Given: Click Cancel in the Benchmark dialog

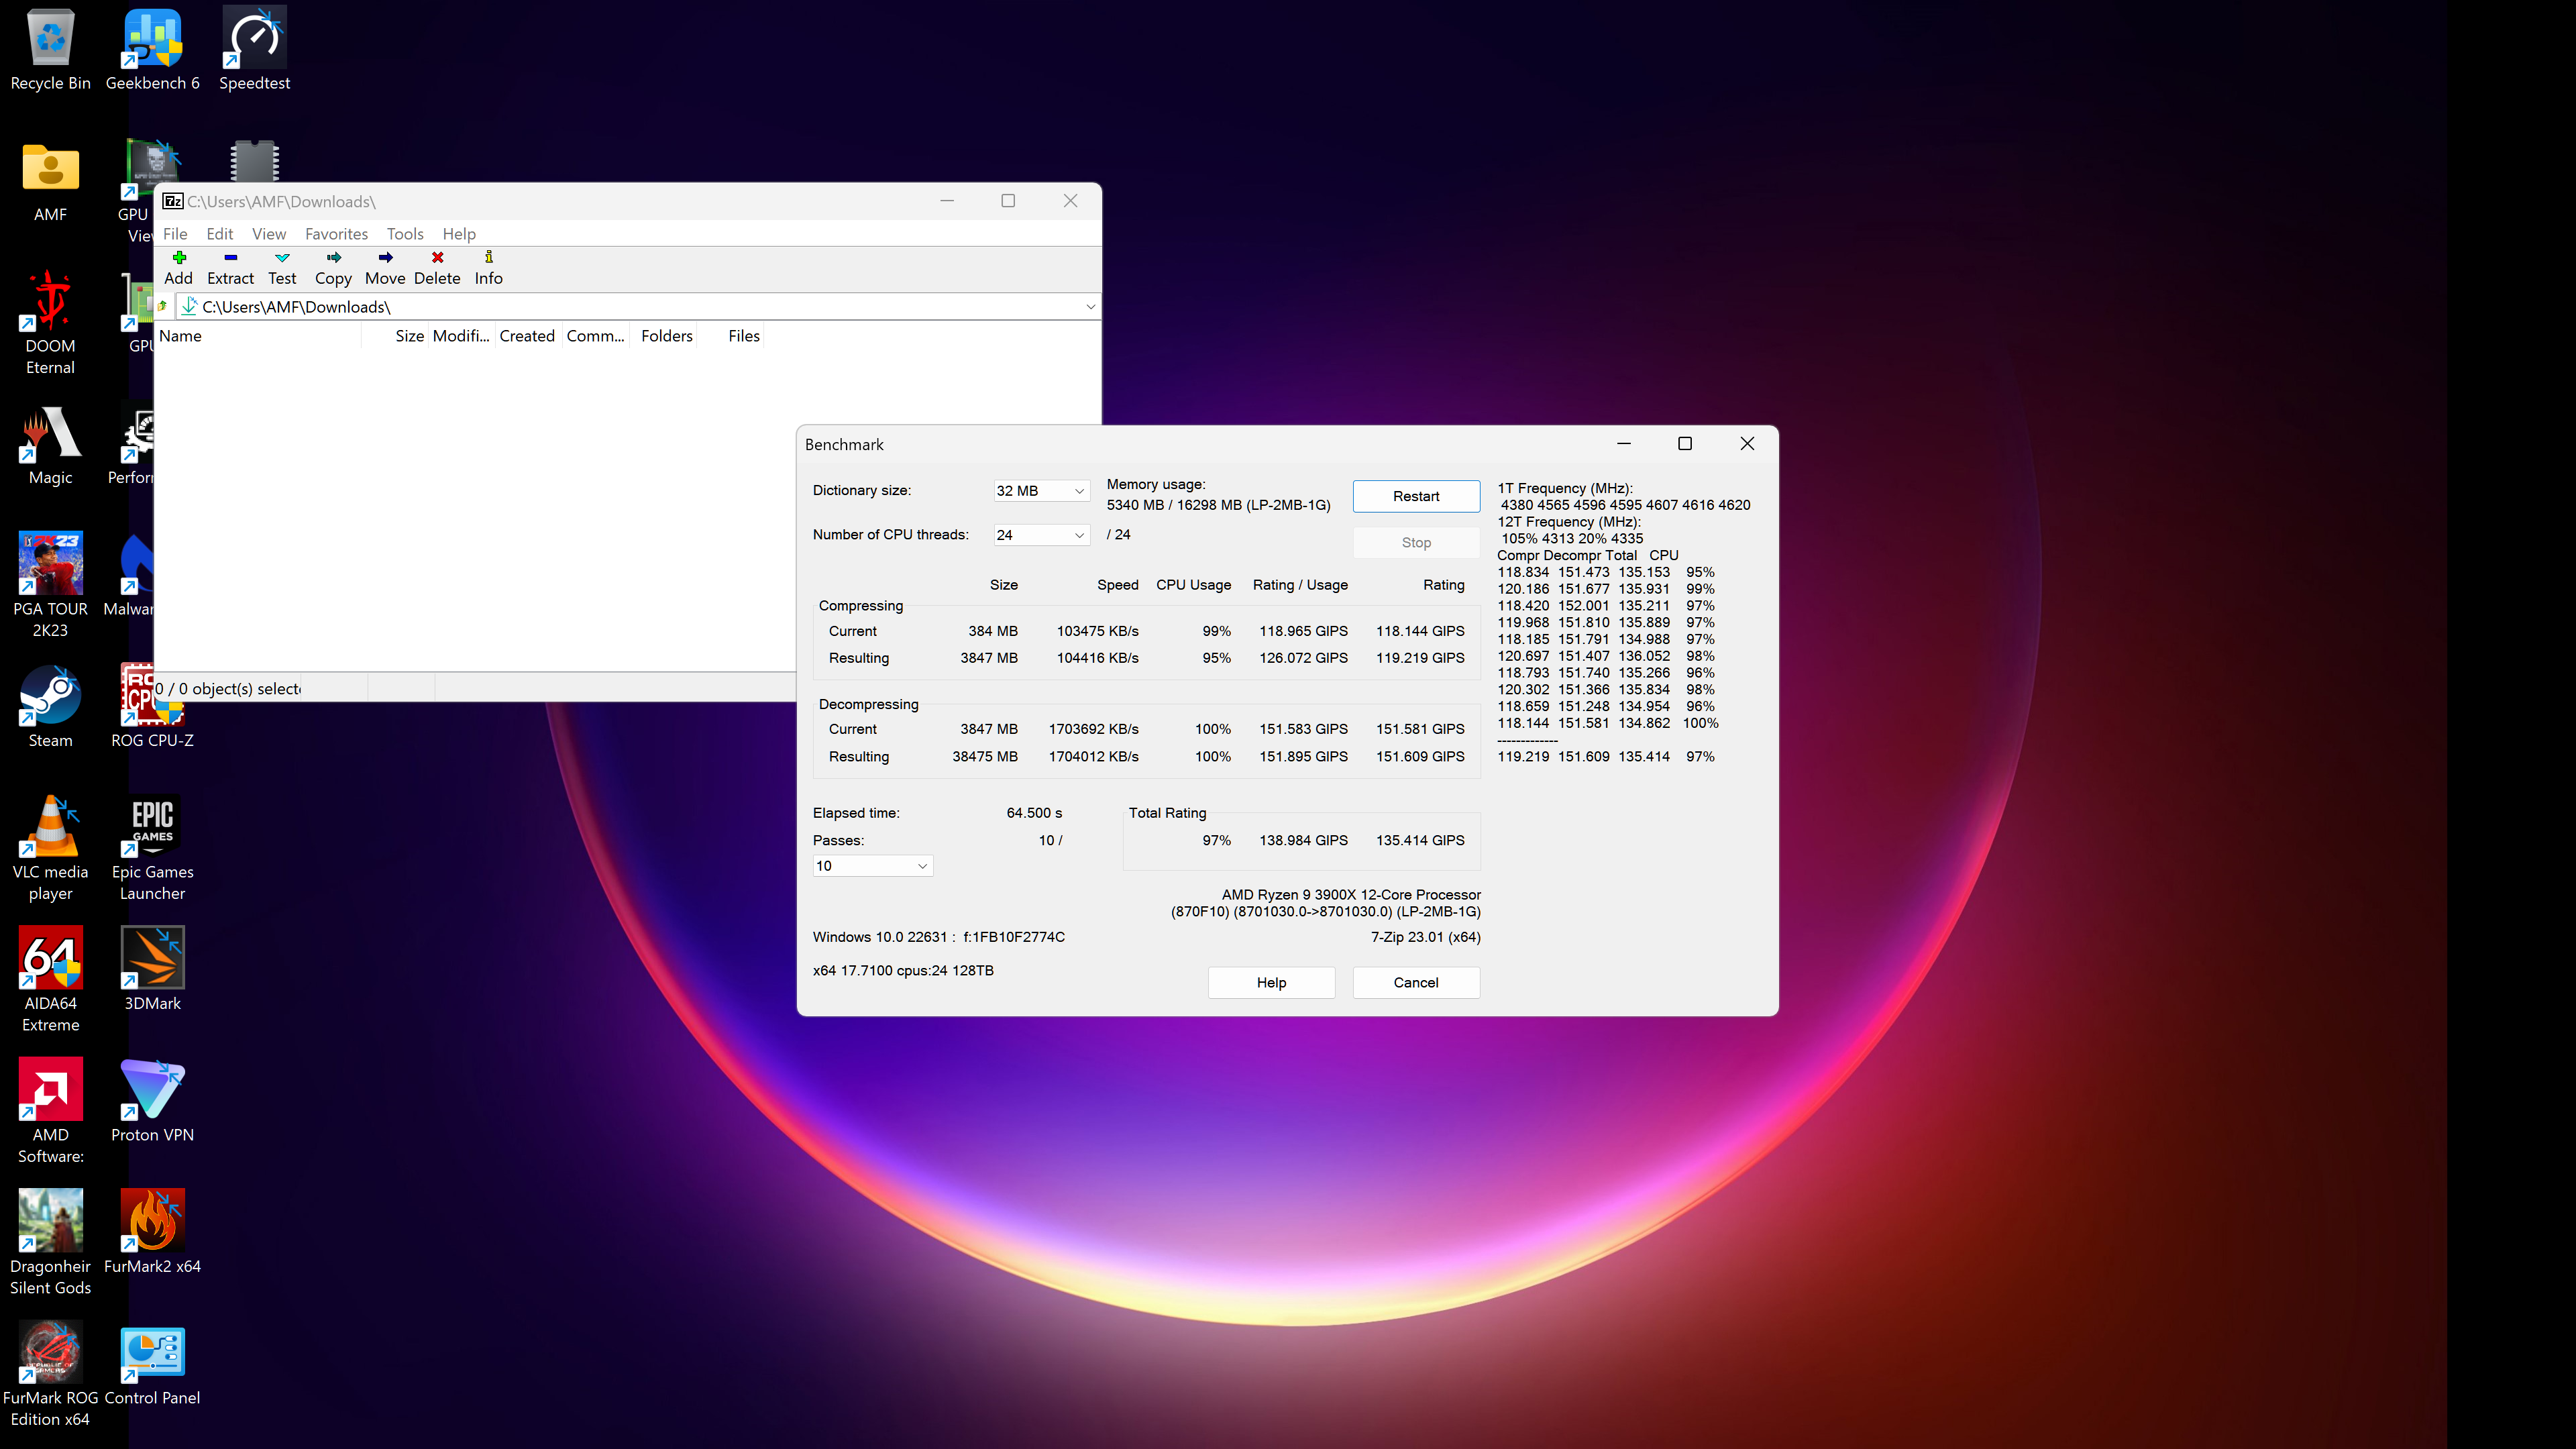Looking at the screenshot, I should 1416,983.
